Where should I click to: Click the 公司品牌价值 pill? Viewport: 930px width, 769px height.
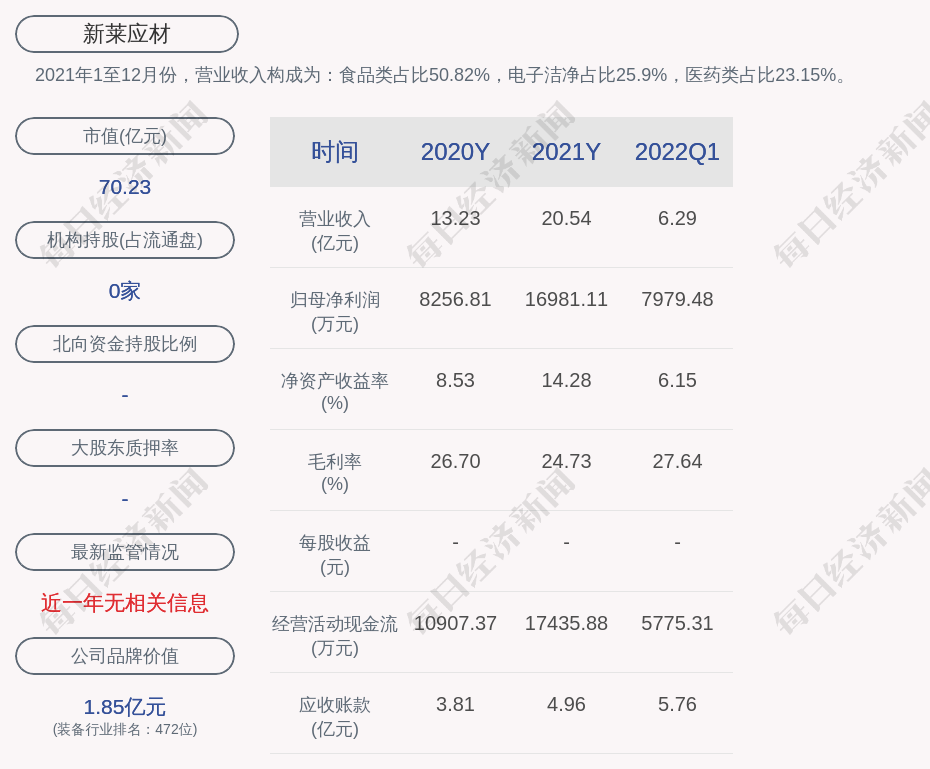125,656
